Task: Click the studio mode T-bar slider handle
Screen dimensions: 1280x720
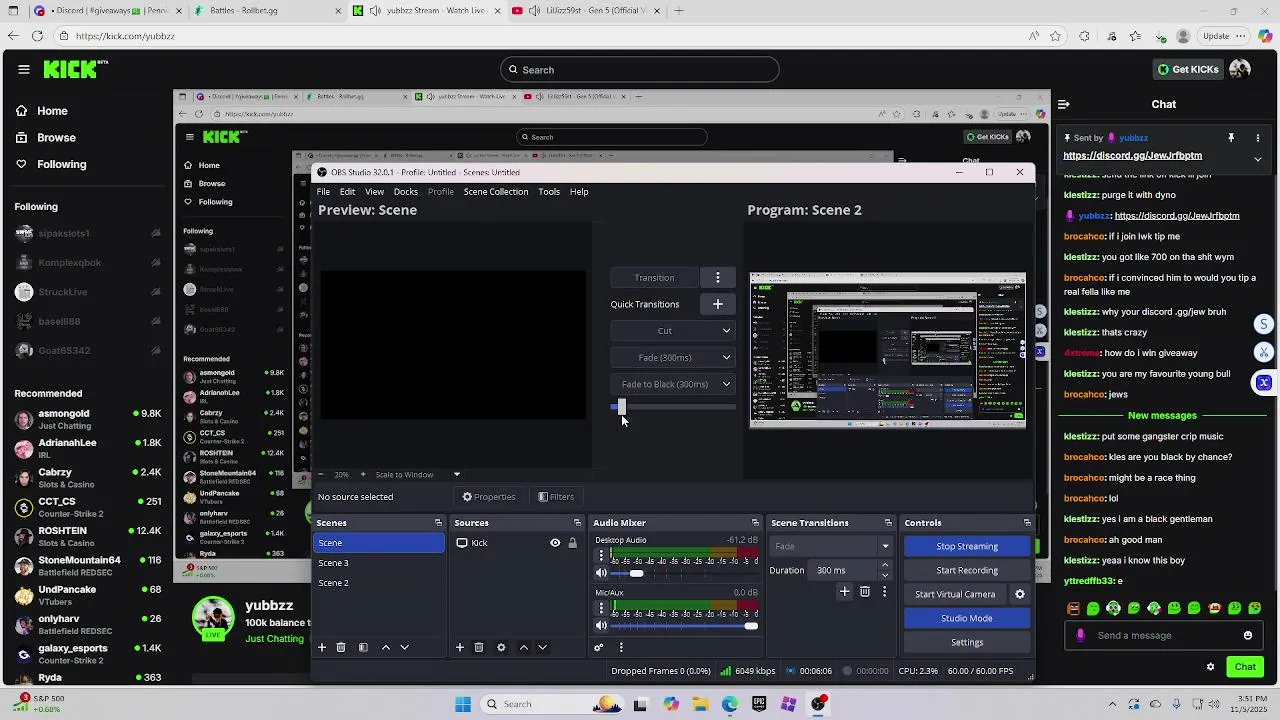Action: coord(621,407)
